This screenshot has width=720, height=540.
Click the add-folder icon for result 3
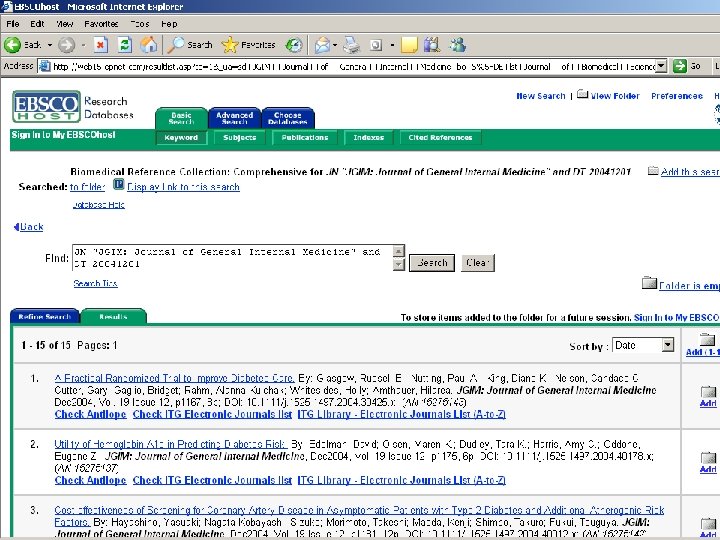[x=708, y=524]
